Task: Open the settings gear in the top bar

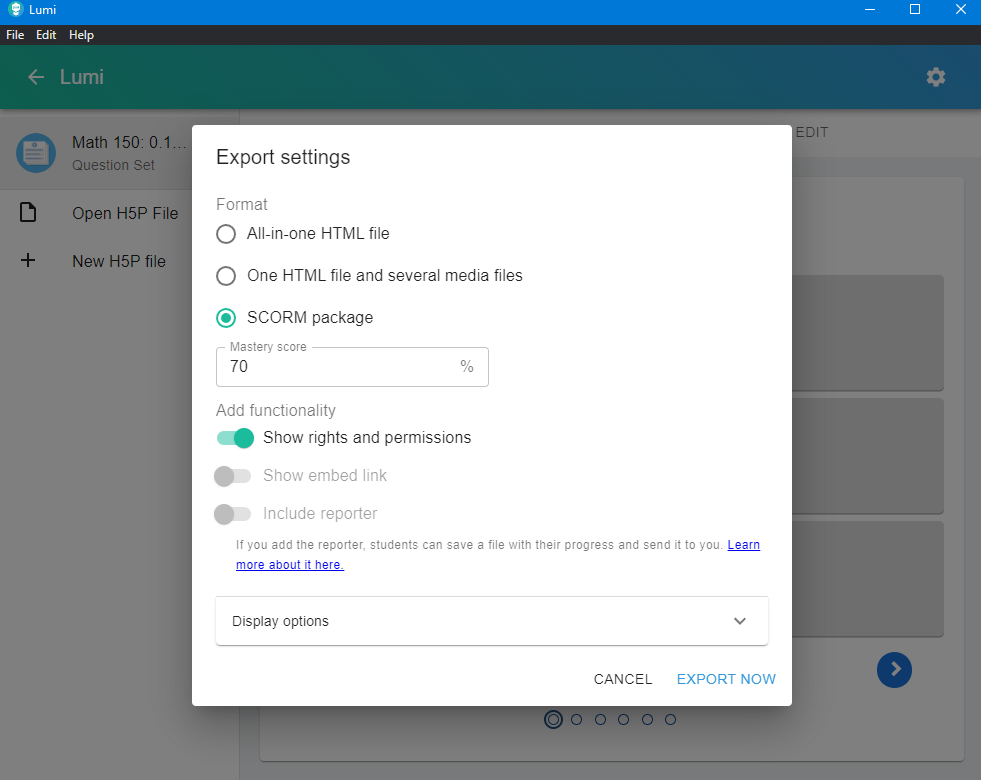Action: pyautogui.click(x=935, y=77)
